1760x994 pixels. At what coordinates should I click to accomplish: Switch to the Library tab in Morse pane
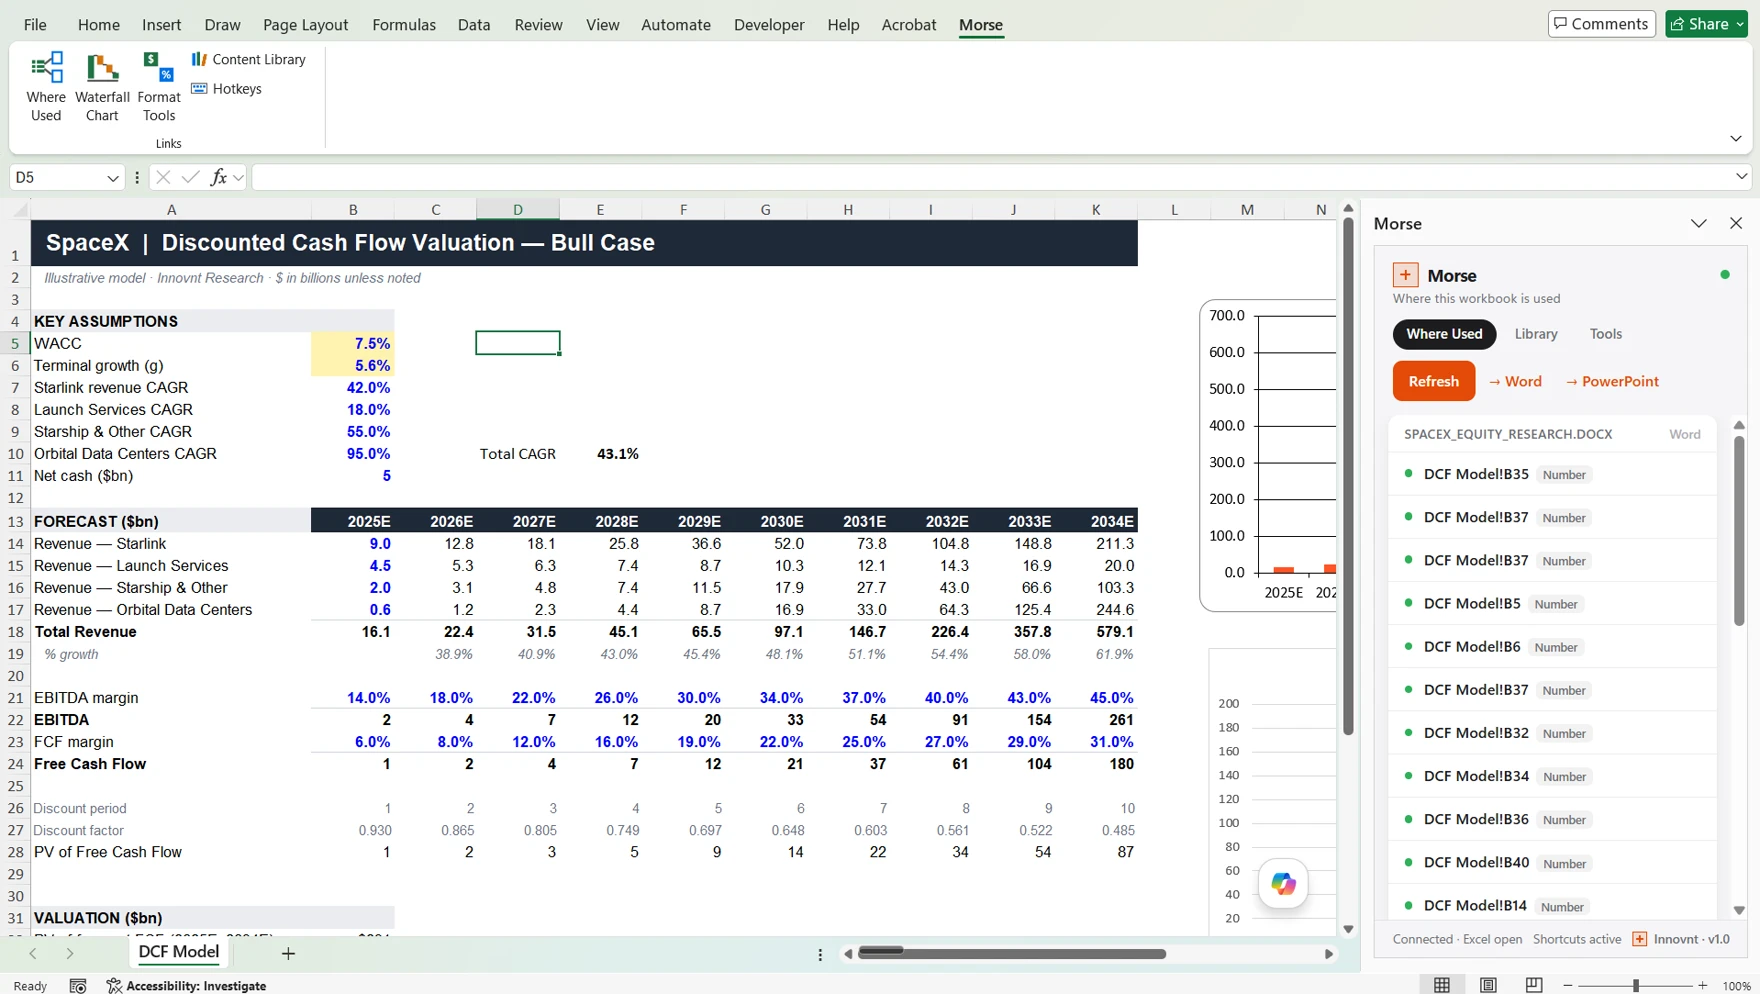1535,334
